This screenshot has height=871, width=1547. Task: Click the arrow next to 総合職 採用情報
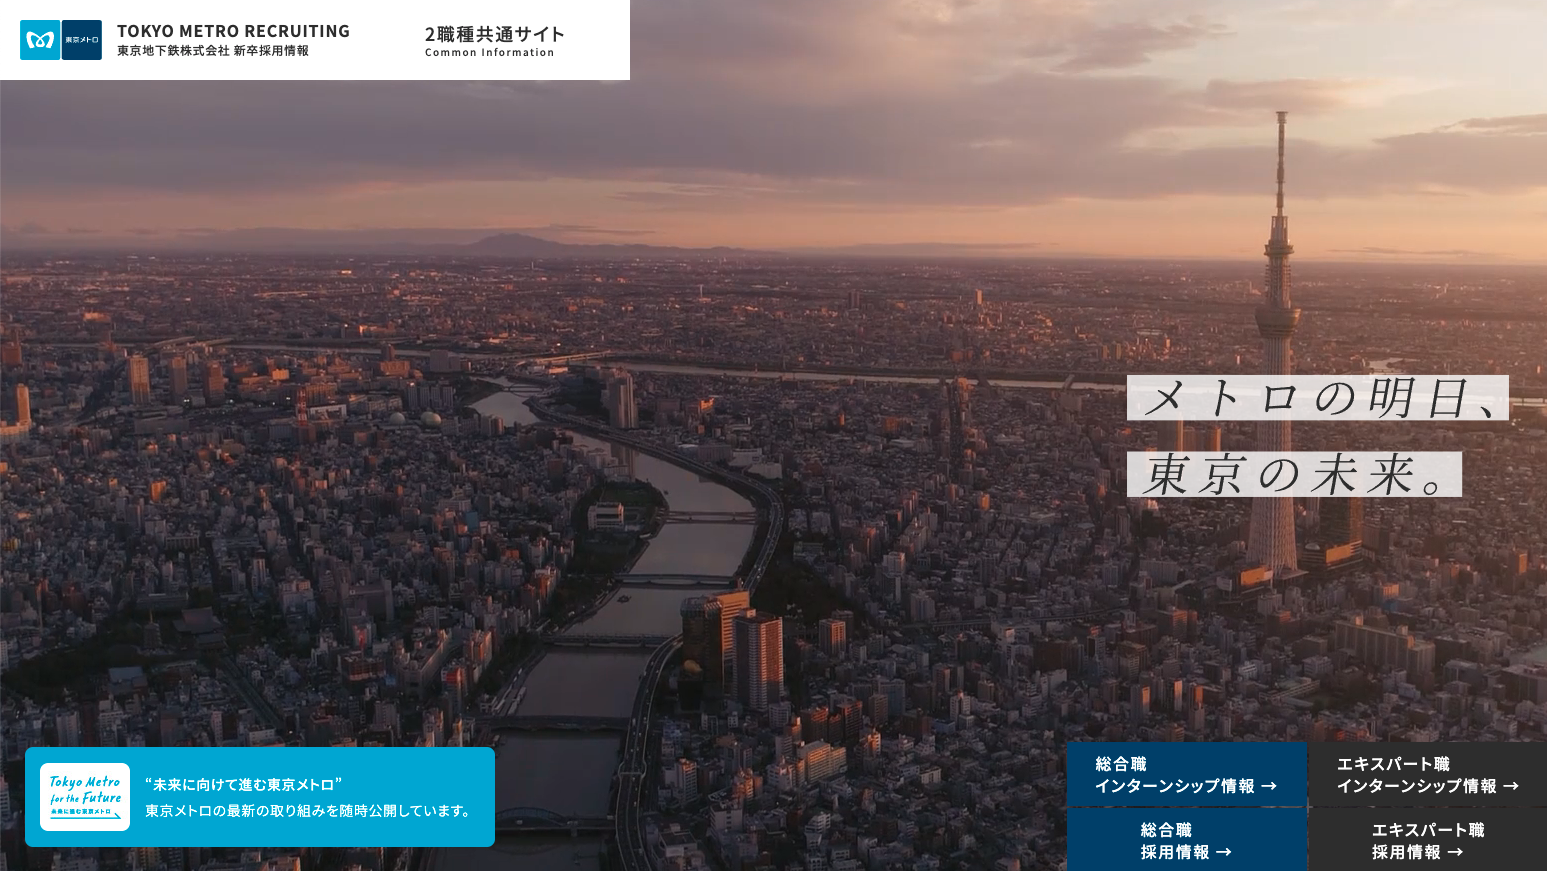coord(1224,852)
